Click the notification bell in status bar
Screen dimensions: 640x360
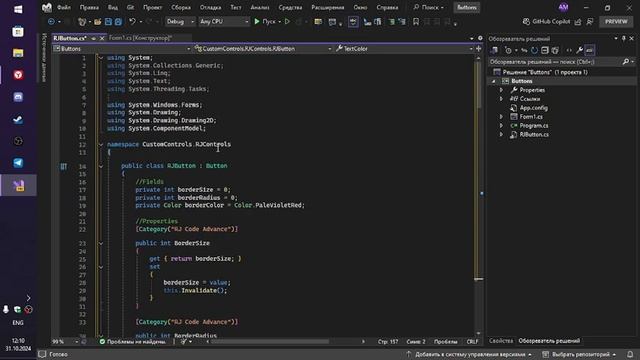click(x=630, y=354)
